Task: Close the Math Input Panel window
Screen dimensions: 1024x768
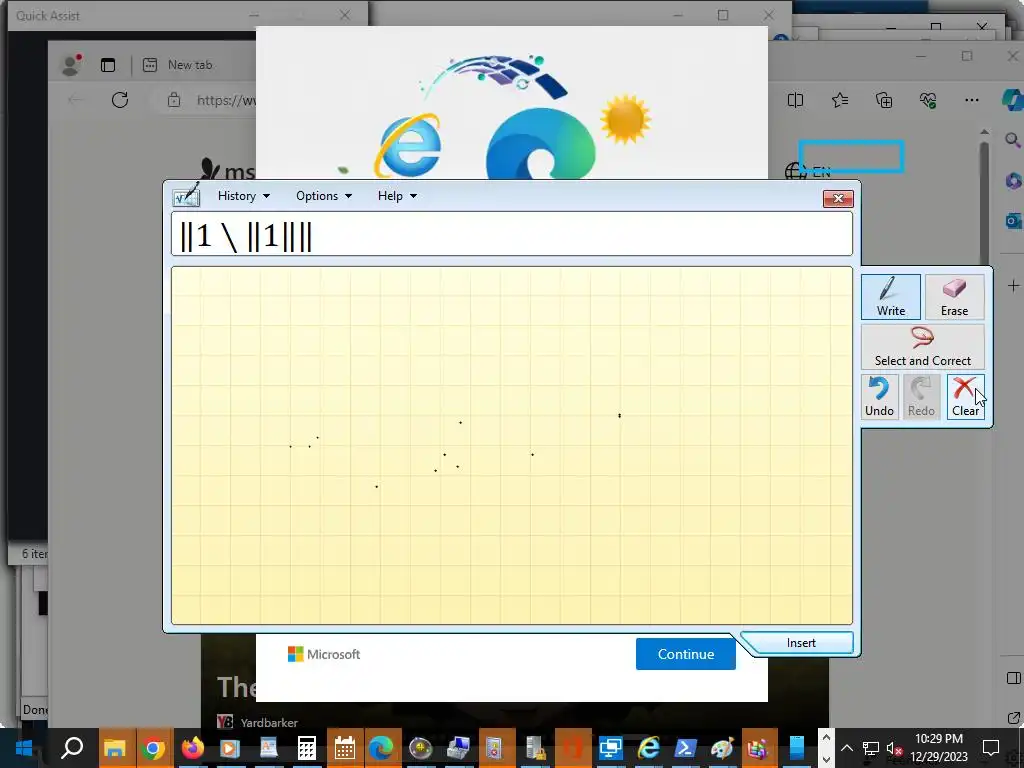Action: tap(838, 198)
